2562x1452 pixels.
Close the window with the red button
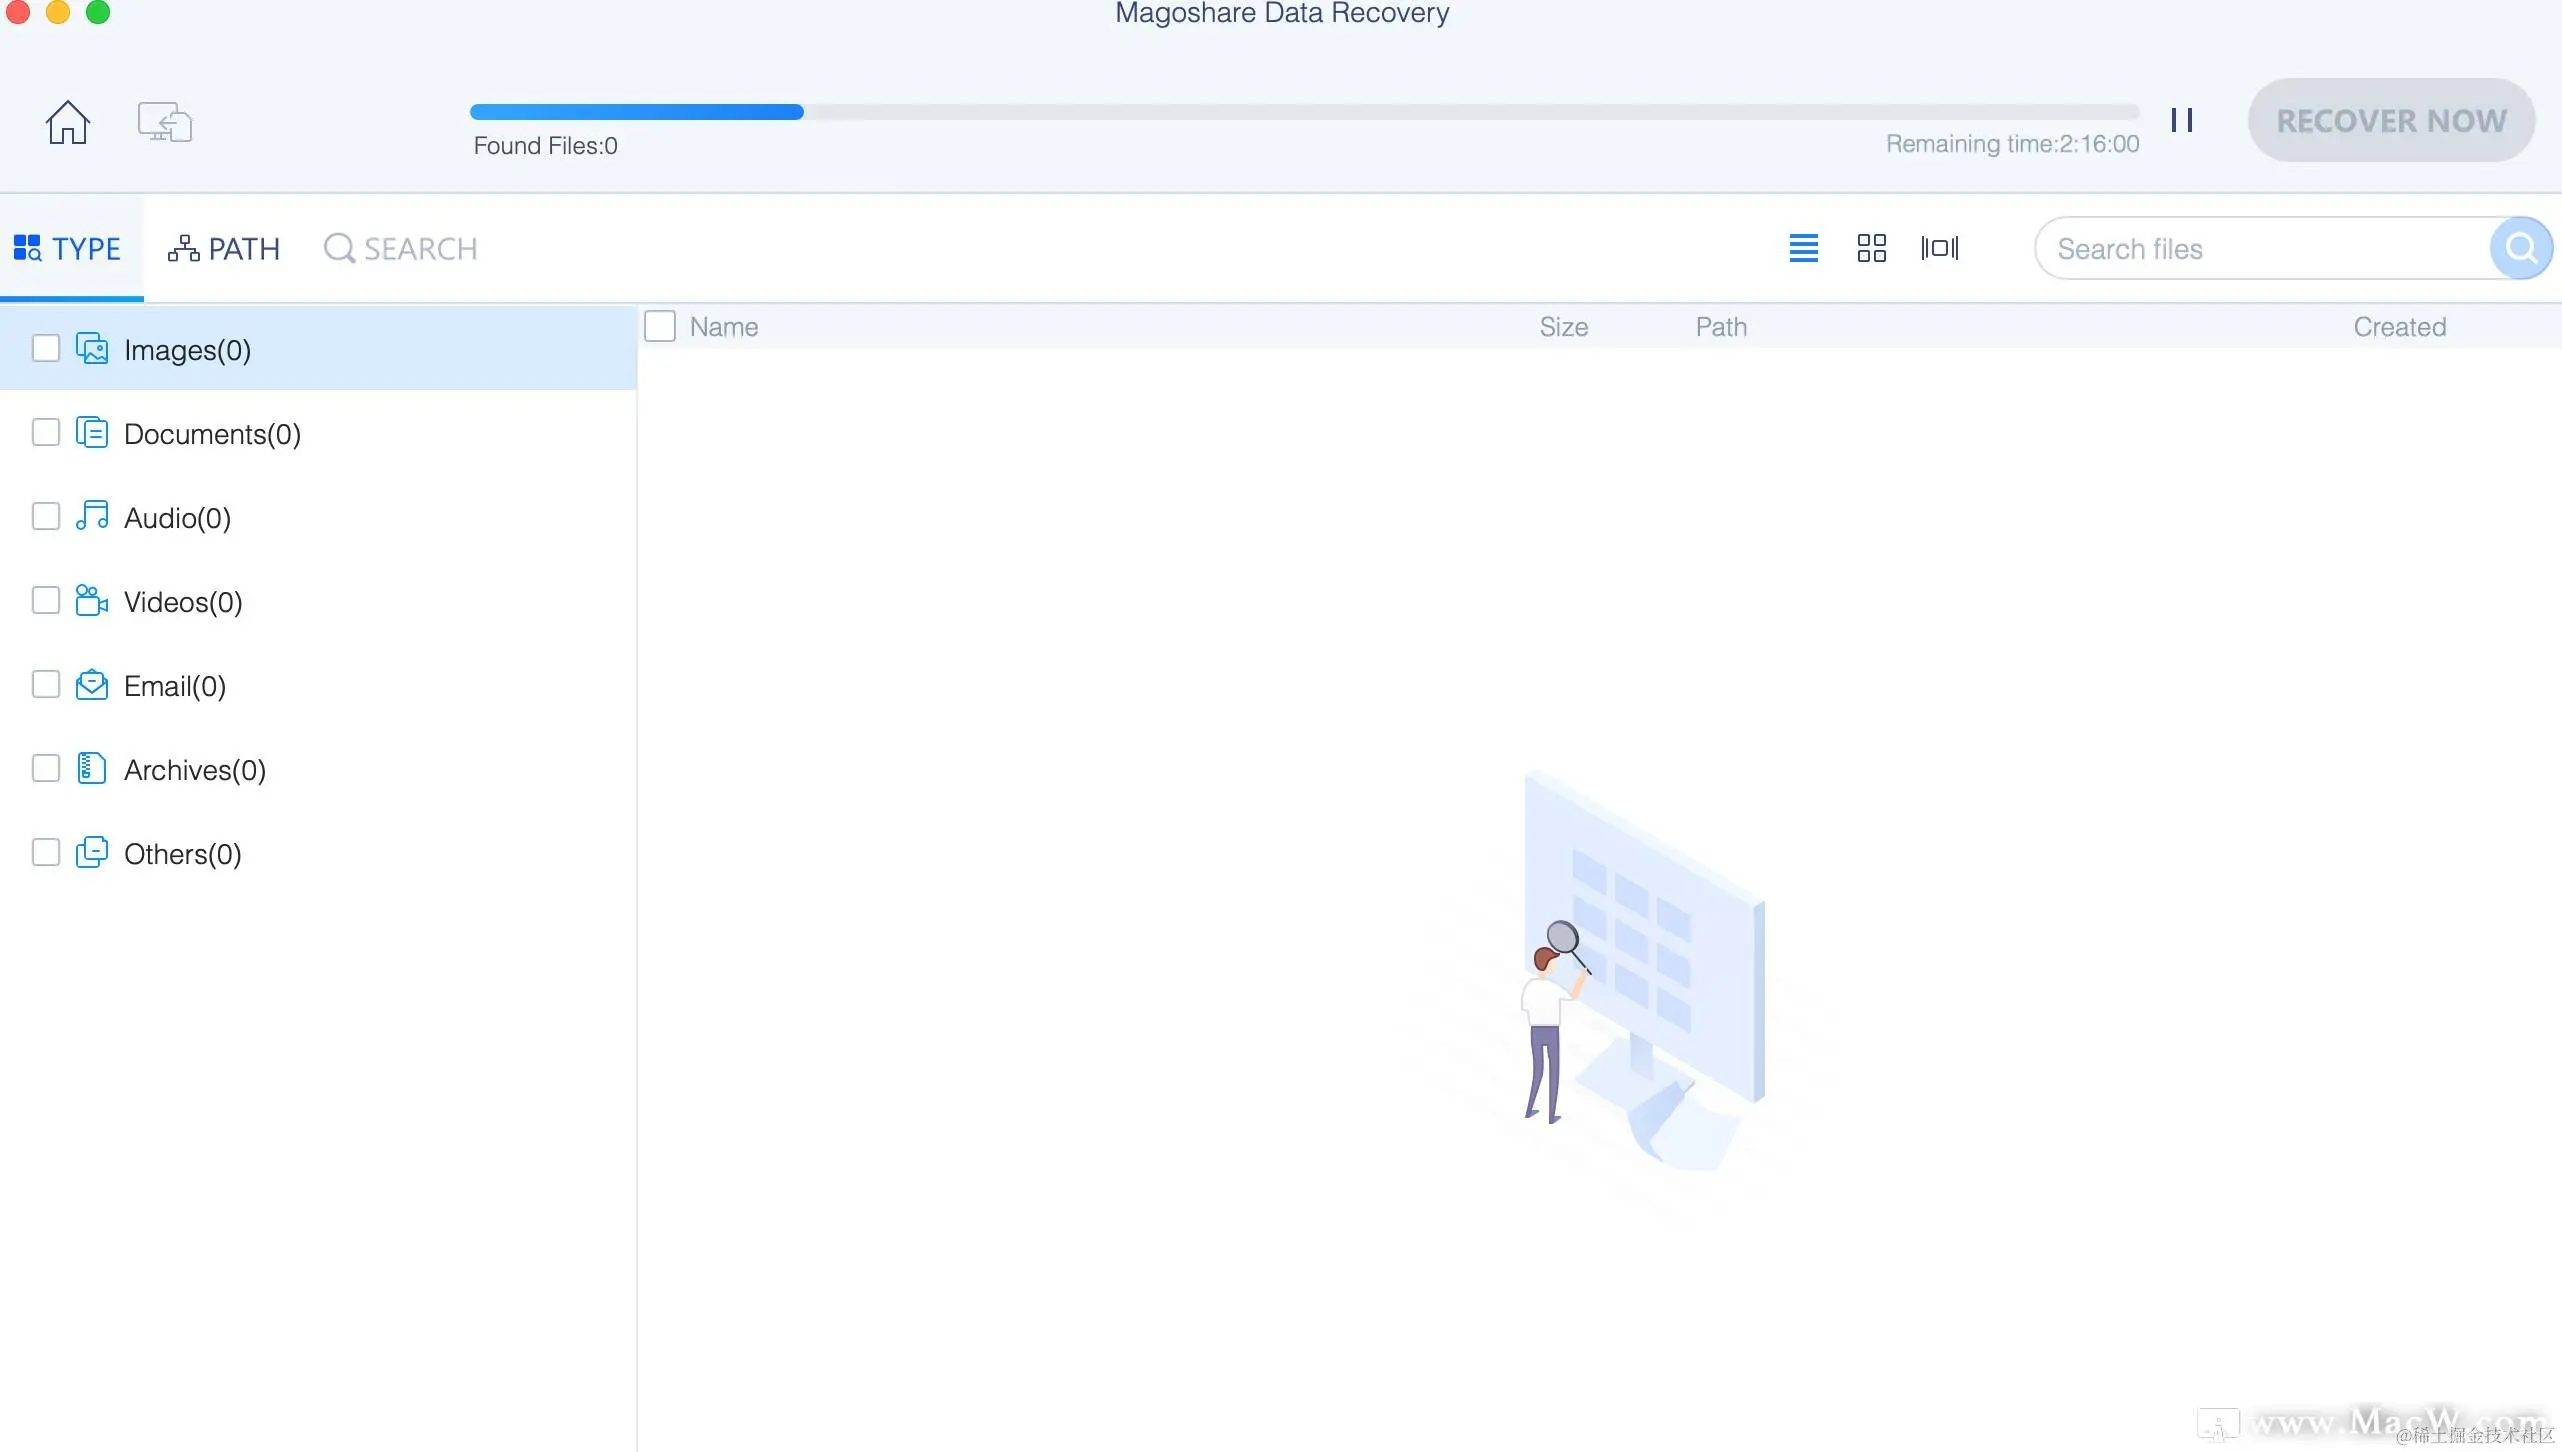click(18, 11)
